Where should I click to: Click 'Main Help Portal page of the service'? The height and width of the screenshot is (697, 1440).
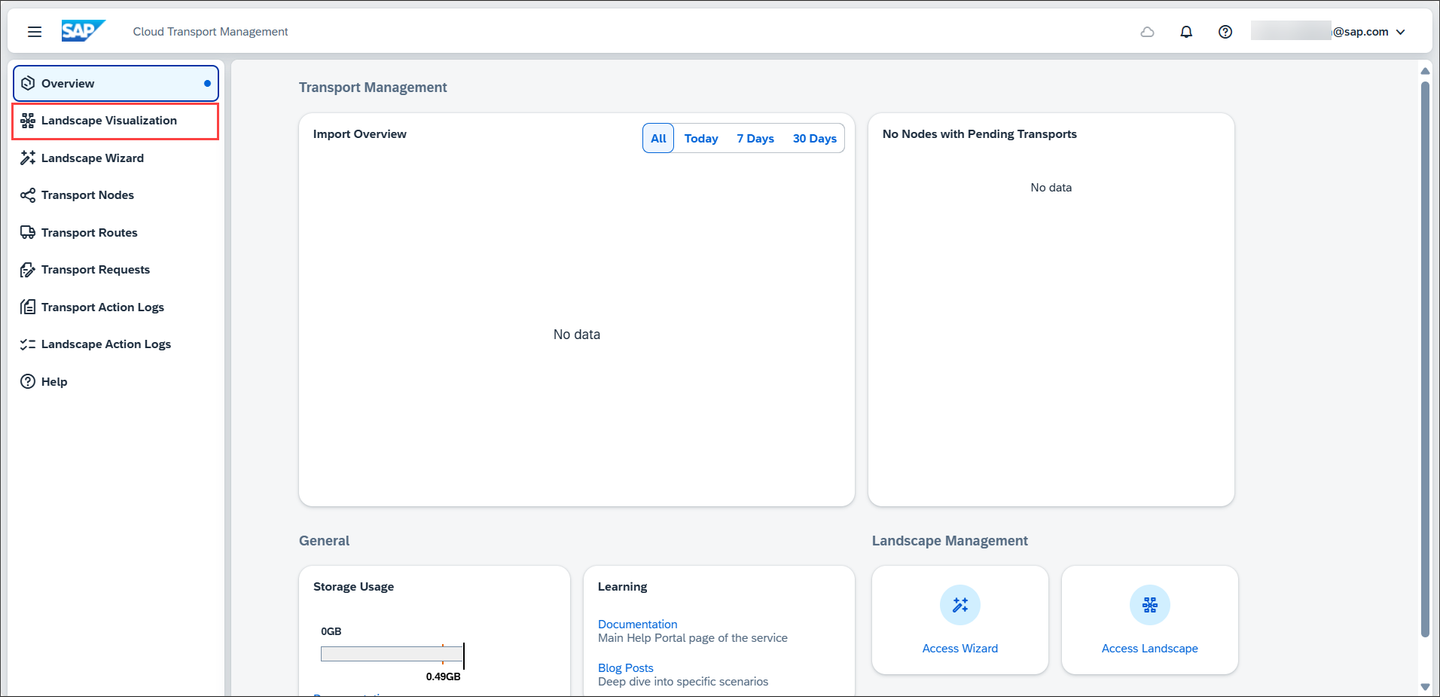click(693, 638)
